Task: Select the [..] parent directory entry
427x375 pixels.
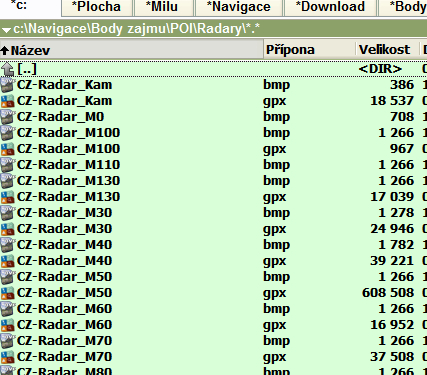Action: point(27,69)
